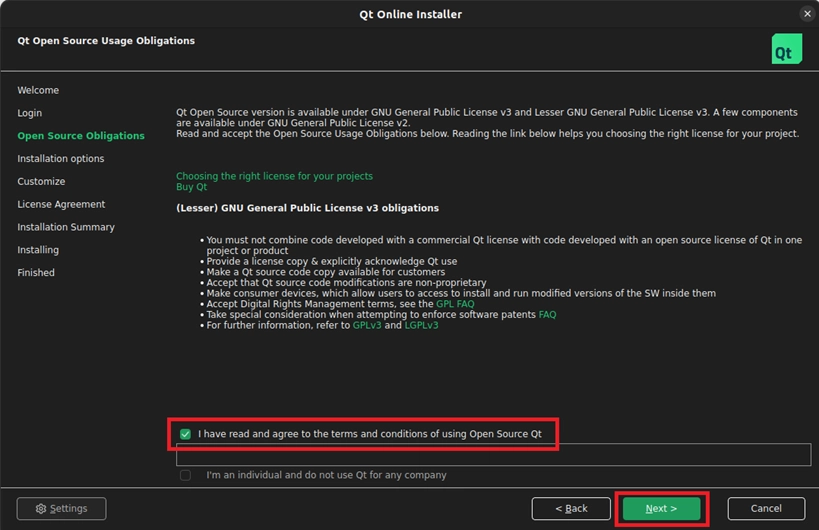819x530 pixels.
Task: Select the Welcome step in sidebar
Action: (38, 90)
